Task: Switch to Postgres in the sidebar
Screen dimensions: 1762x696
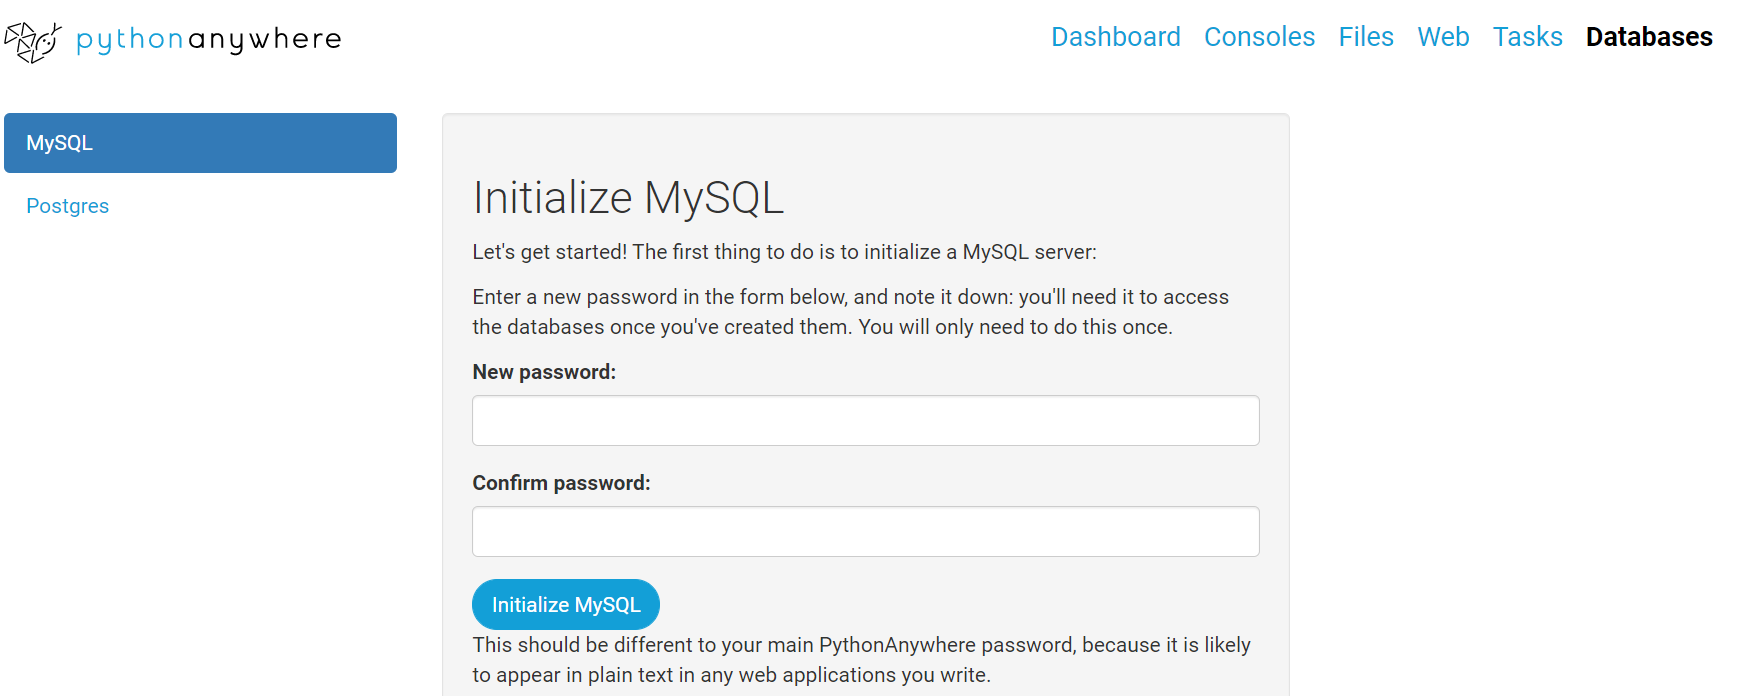Action: tap(67, 206)
